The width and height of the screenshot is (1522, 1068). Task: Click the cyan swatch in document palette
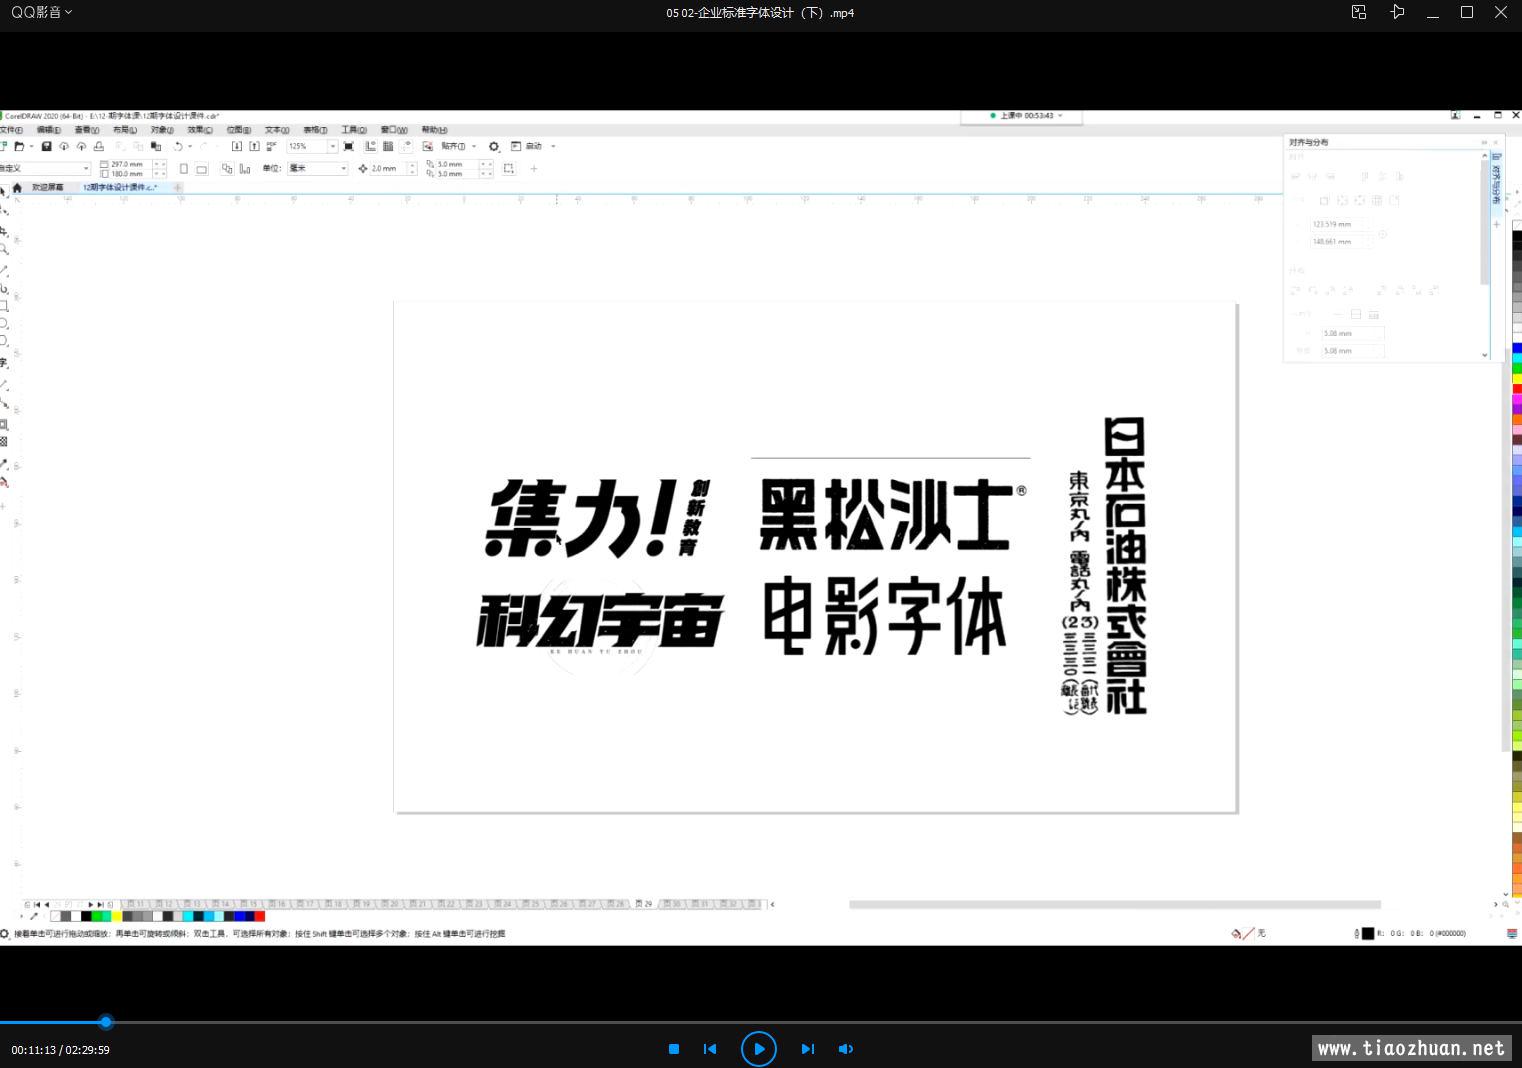tap(188, 916)
